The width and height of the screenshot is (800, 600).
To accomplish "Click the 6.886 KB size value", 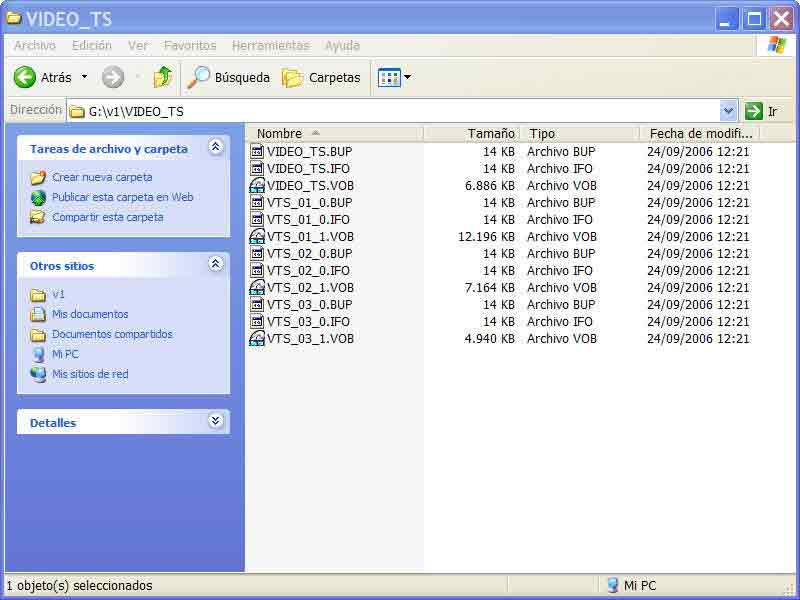I will (x=490, y=186).
